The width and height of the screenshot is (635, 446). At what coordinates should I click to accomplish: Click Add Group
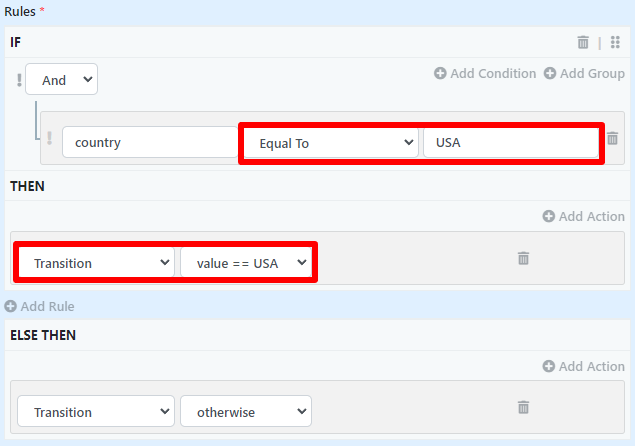pos(584,73)
